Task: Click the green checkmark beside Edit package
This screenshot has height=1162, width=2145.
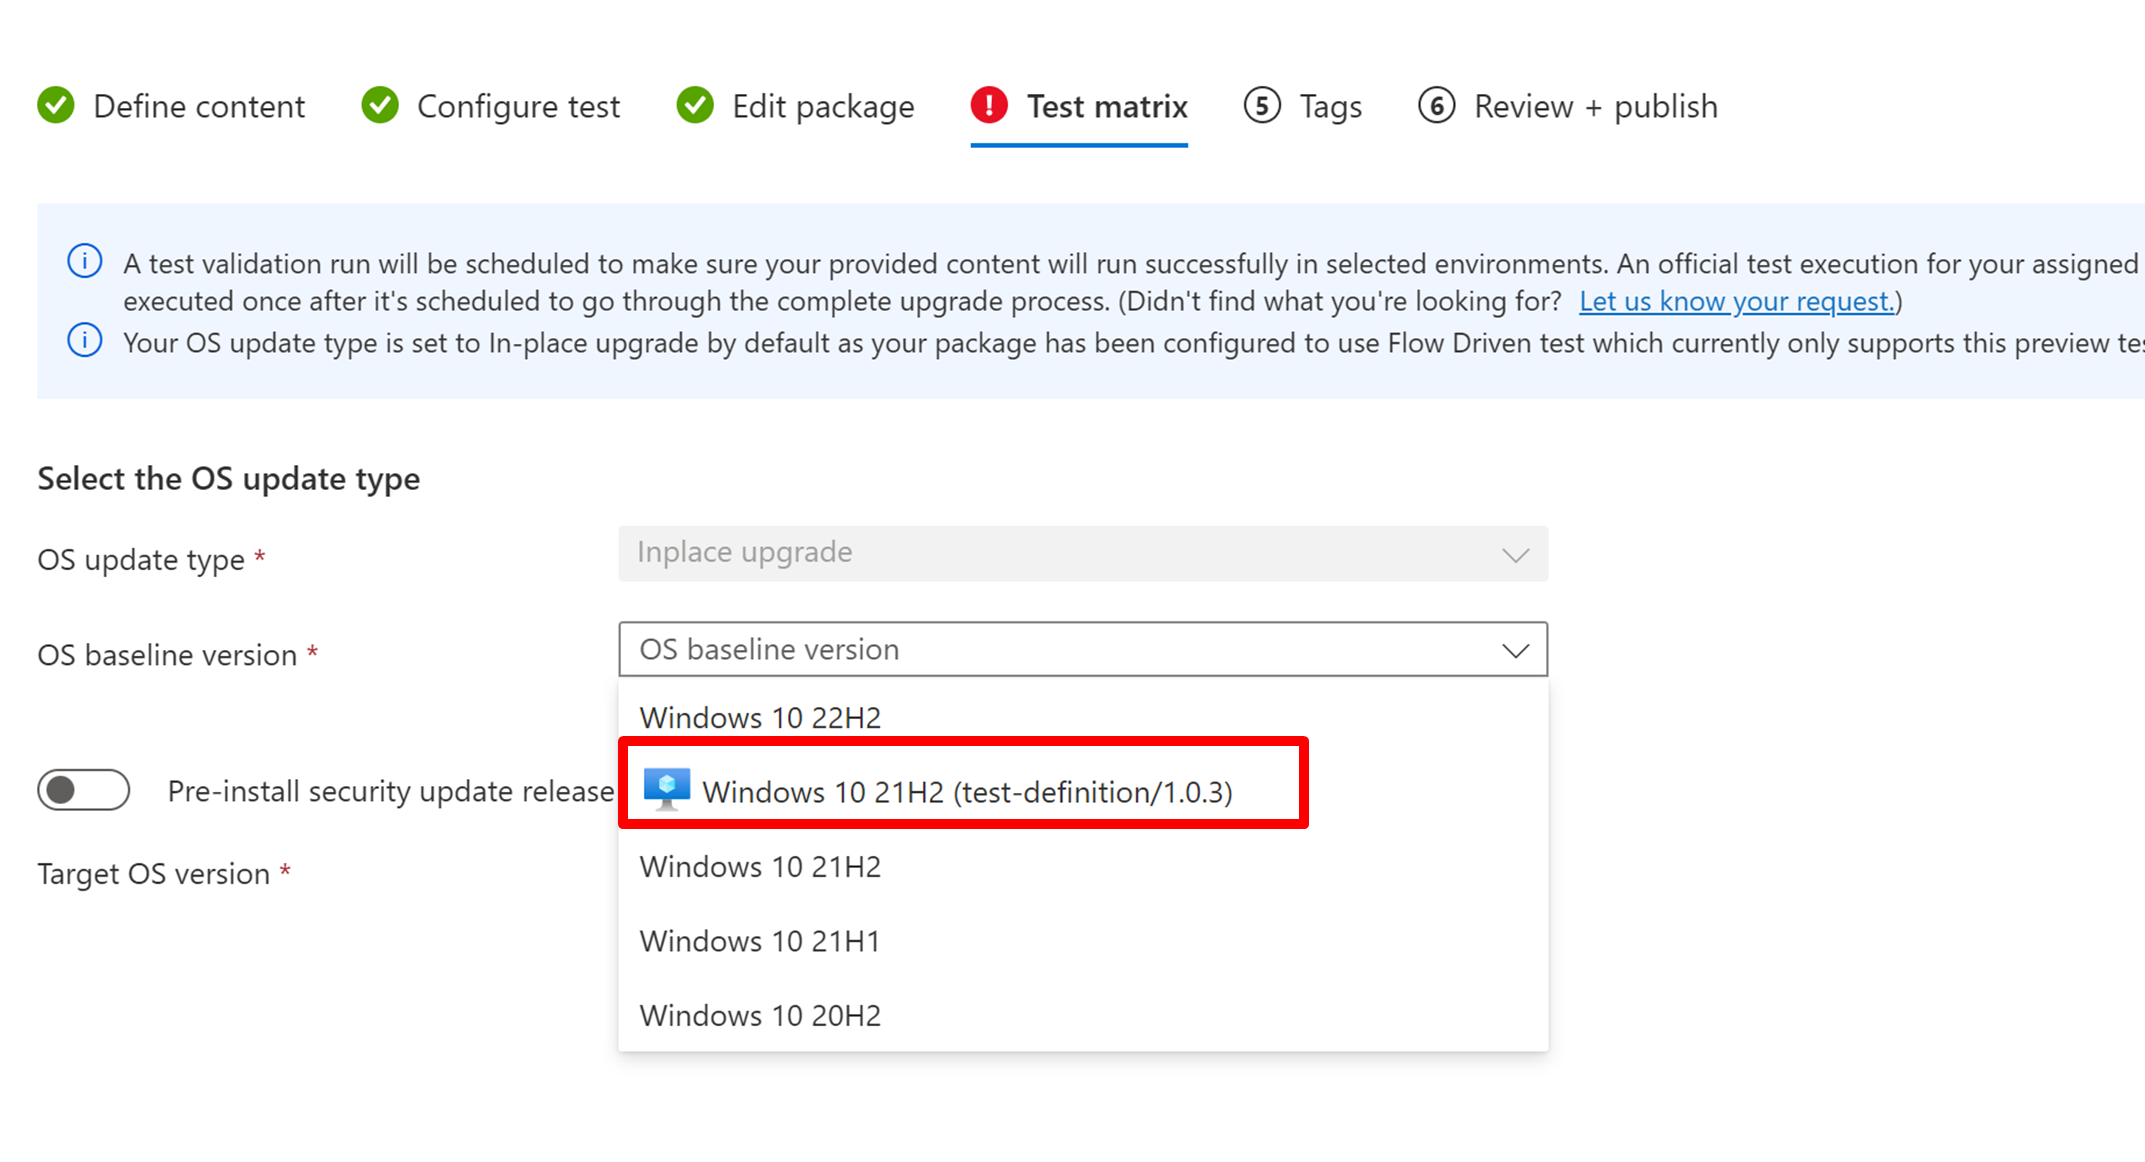Action: tap(695, 105)
